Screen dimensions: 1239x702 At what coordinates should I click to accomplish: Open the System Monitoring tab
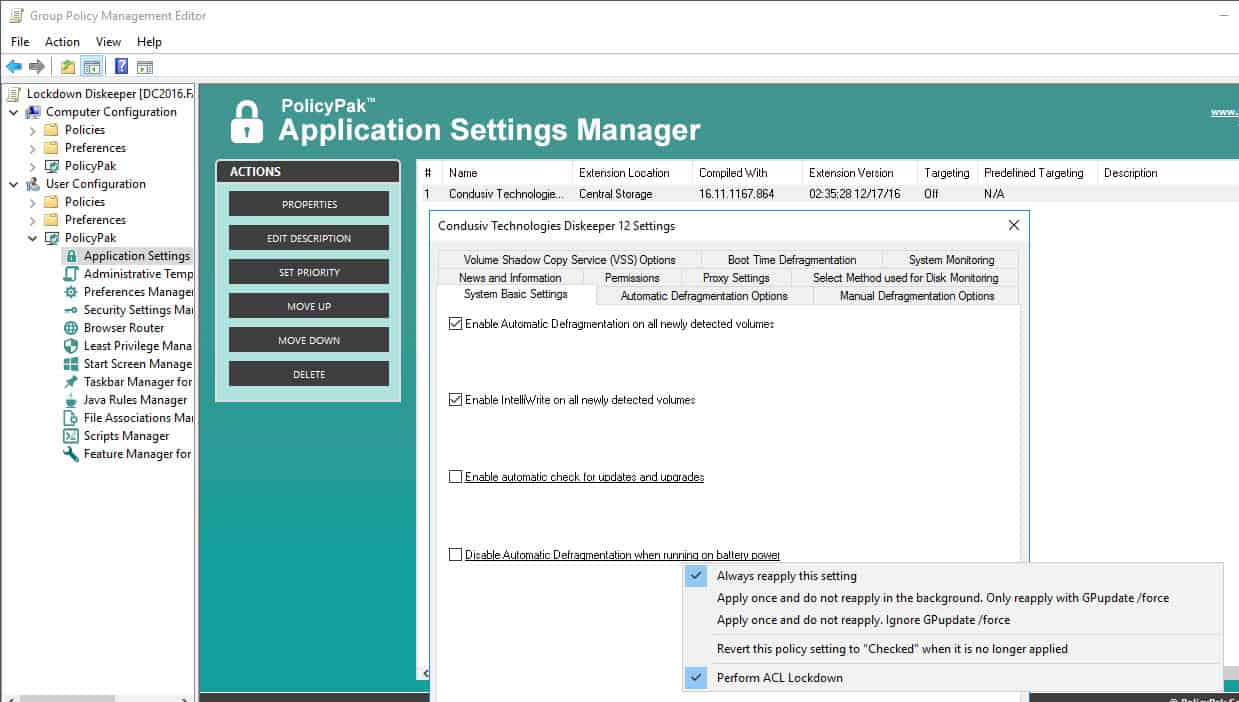click(951, 260)
